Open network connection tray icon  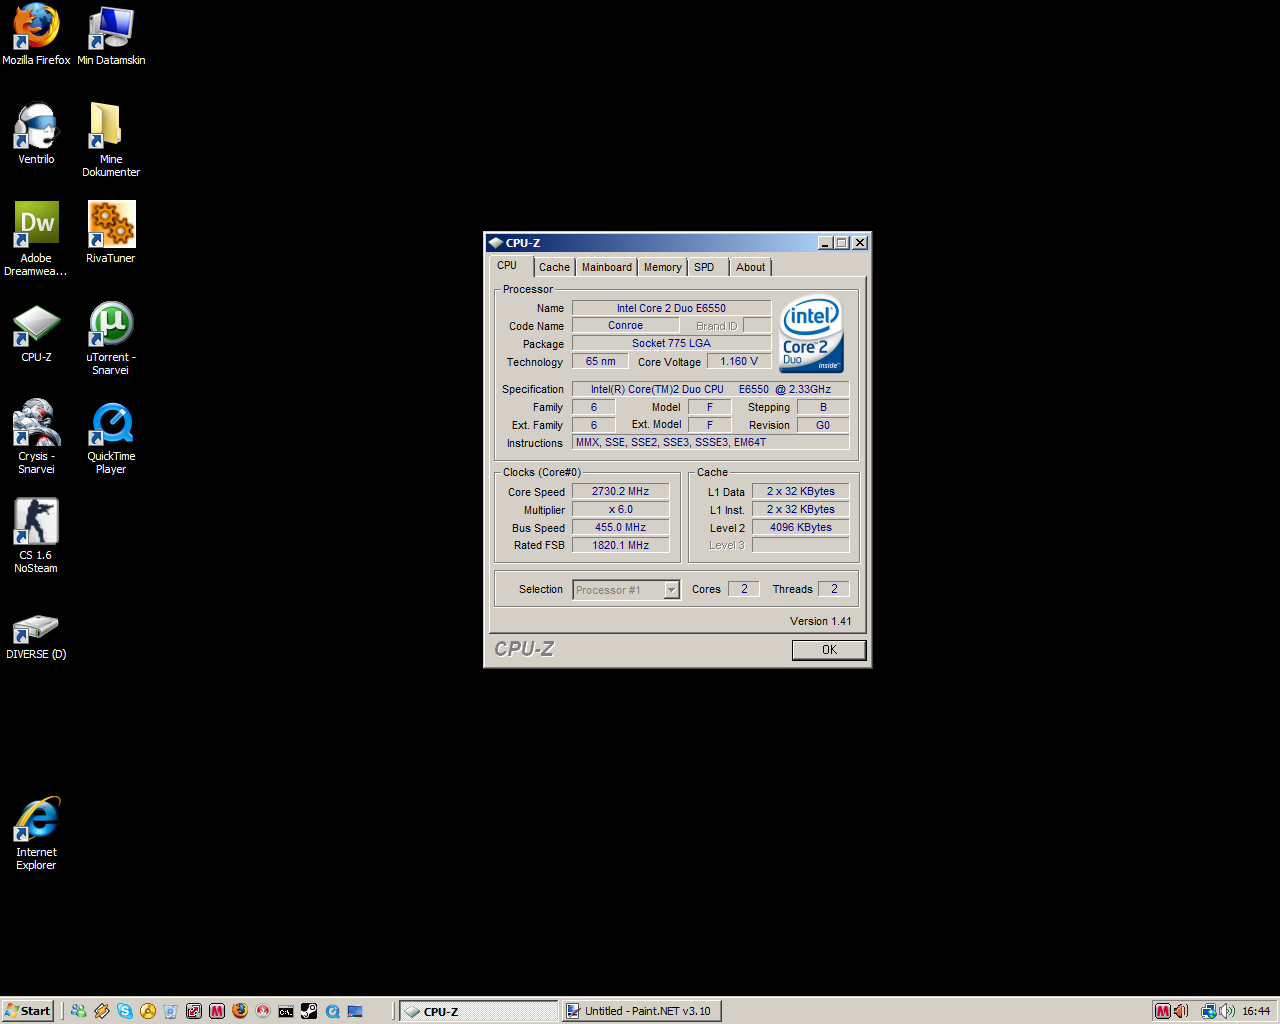(x=1209, y=1011)
